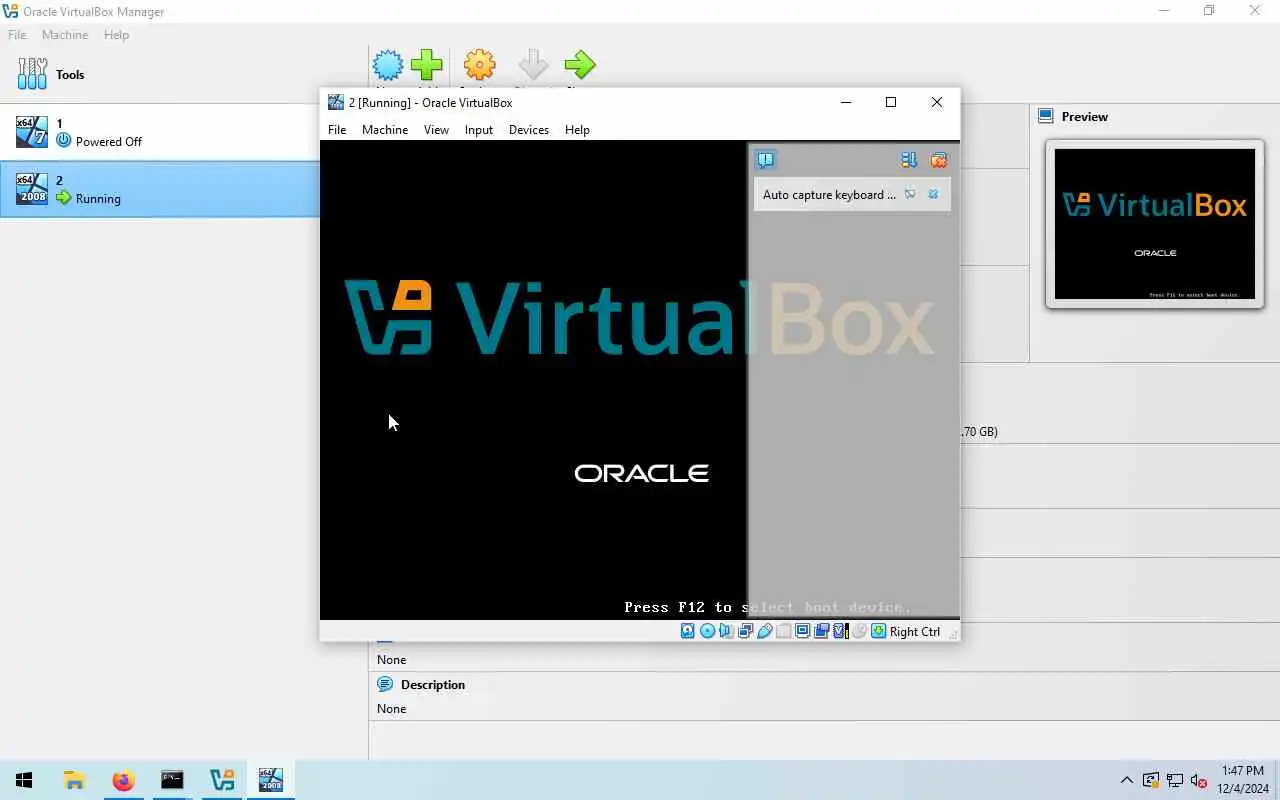Click audio speaker icon in VM status bar

pyautogui.click(x=726, y=631)
